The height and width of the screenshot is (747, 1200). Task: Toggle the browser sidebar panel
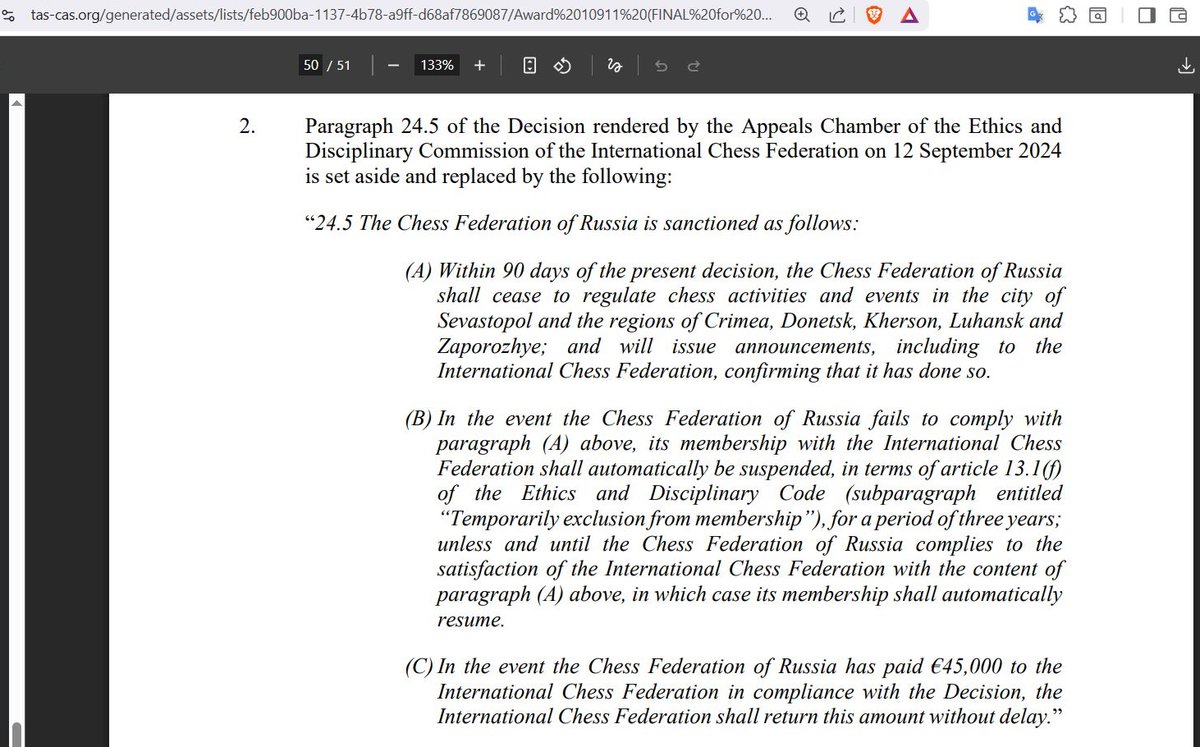1146,15
